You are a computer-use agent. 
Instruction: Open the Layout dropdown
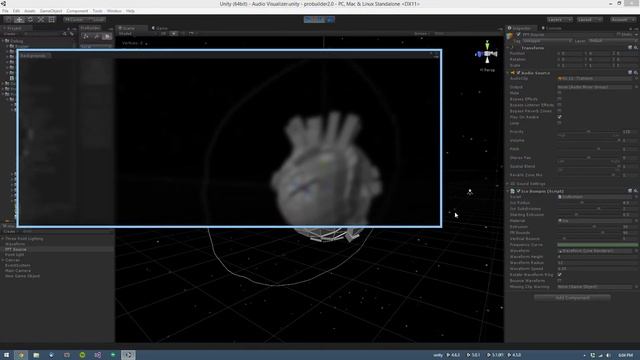(589, 20)
